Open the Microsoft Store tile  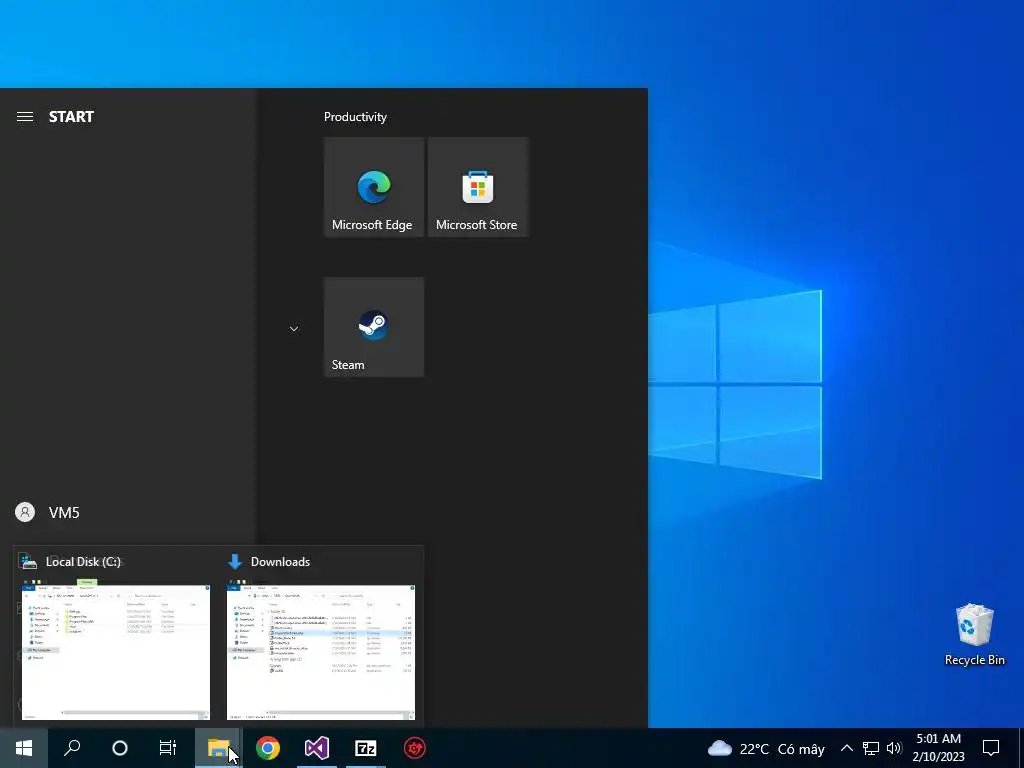[477, 187]
